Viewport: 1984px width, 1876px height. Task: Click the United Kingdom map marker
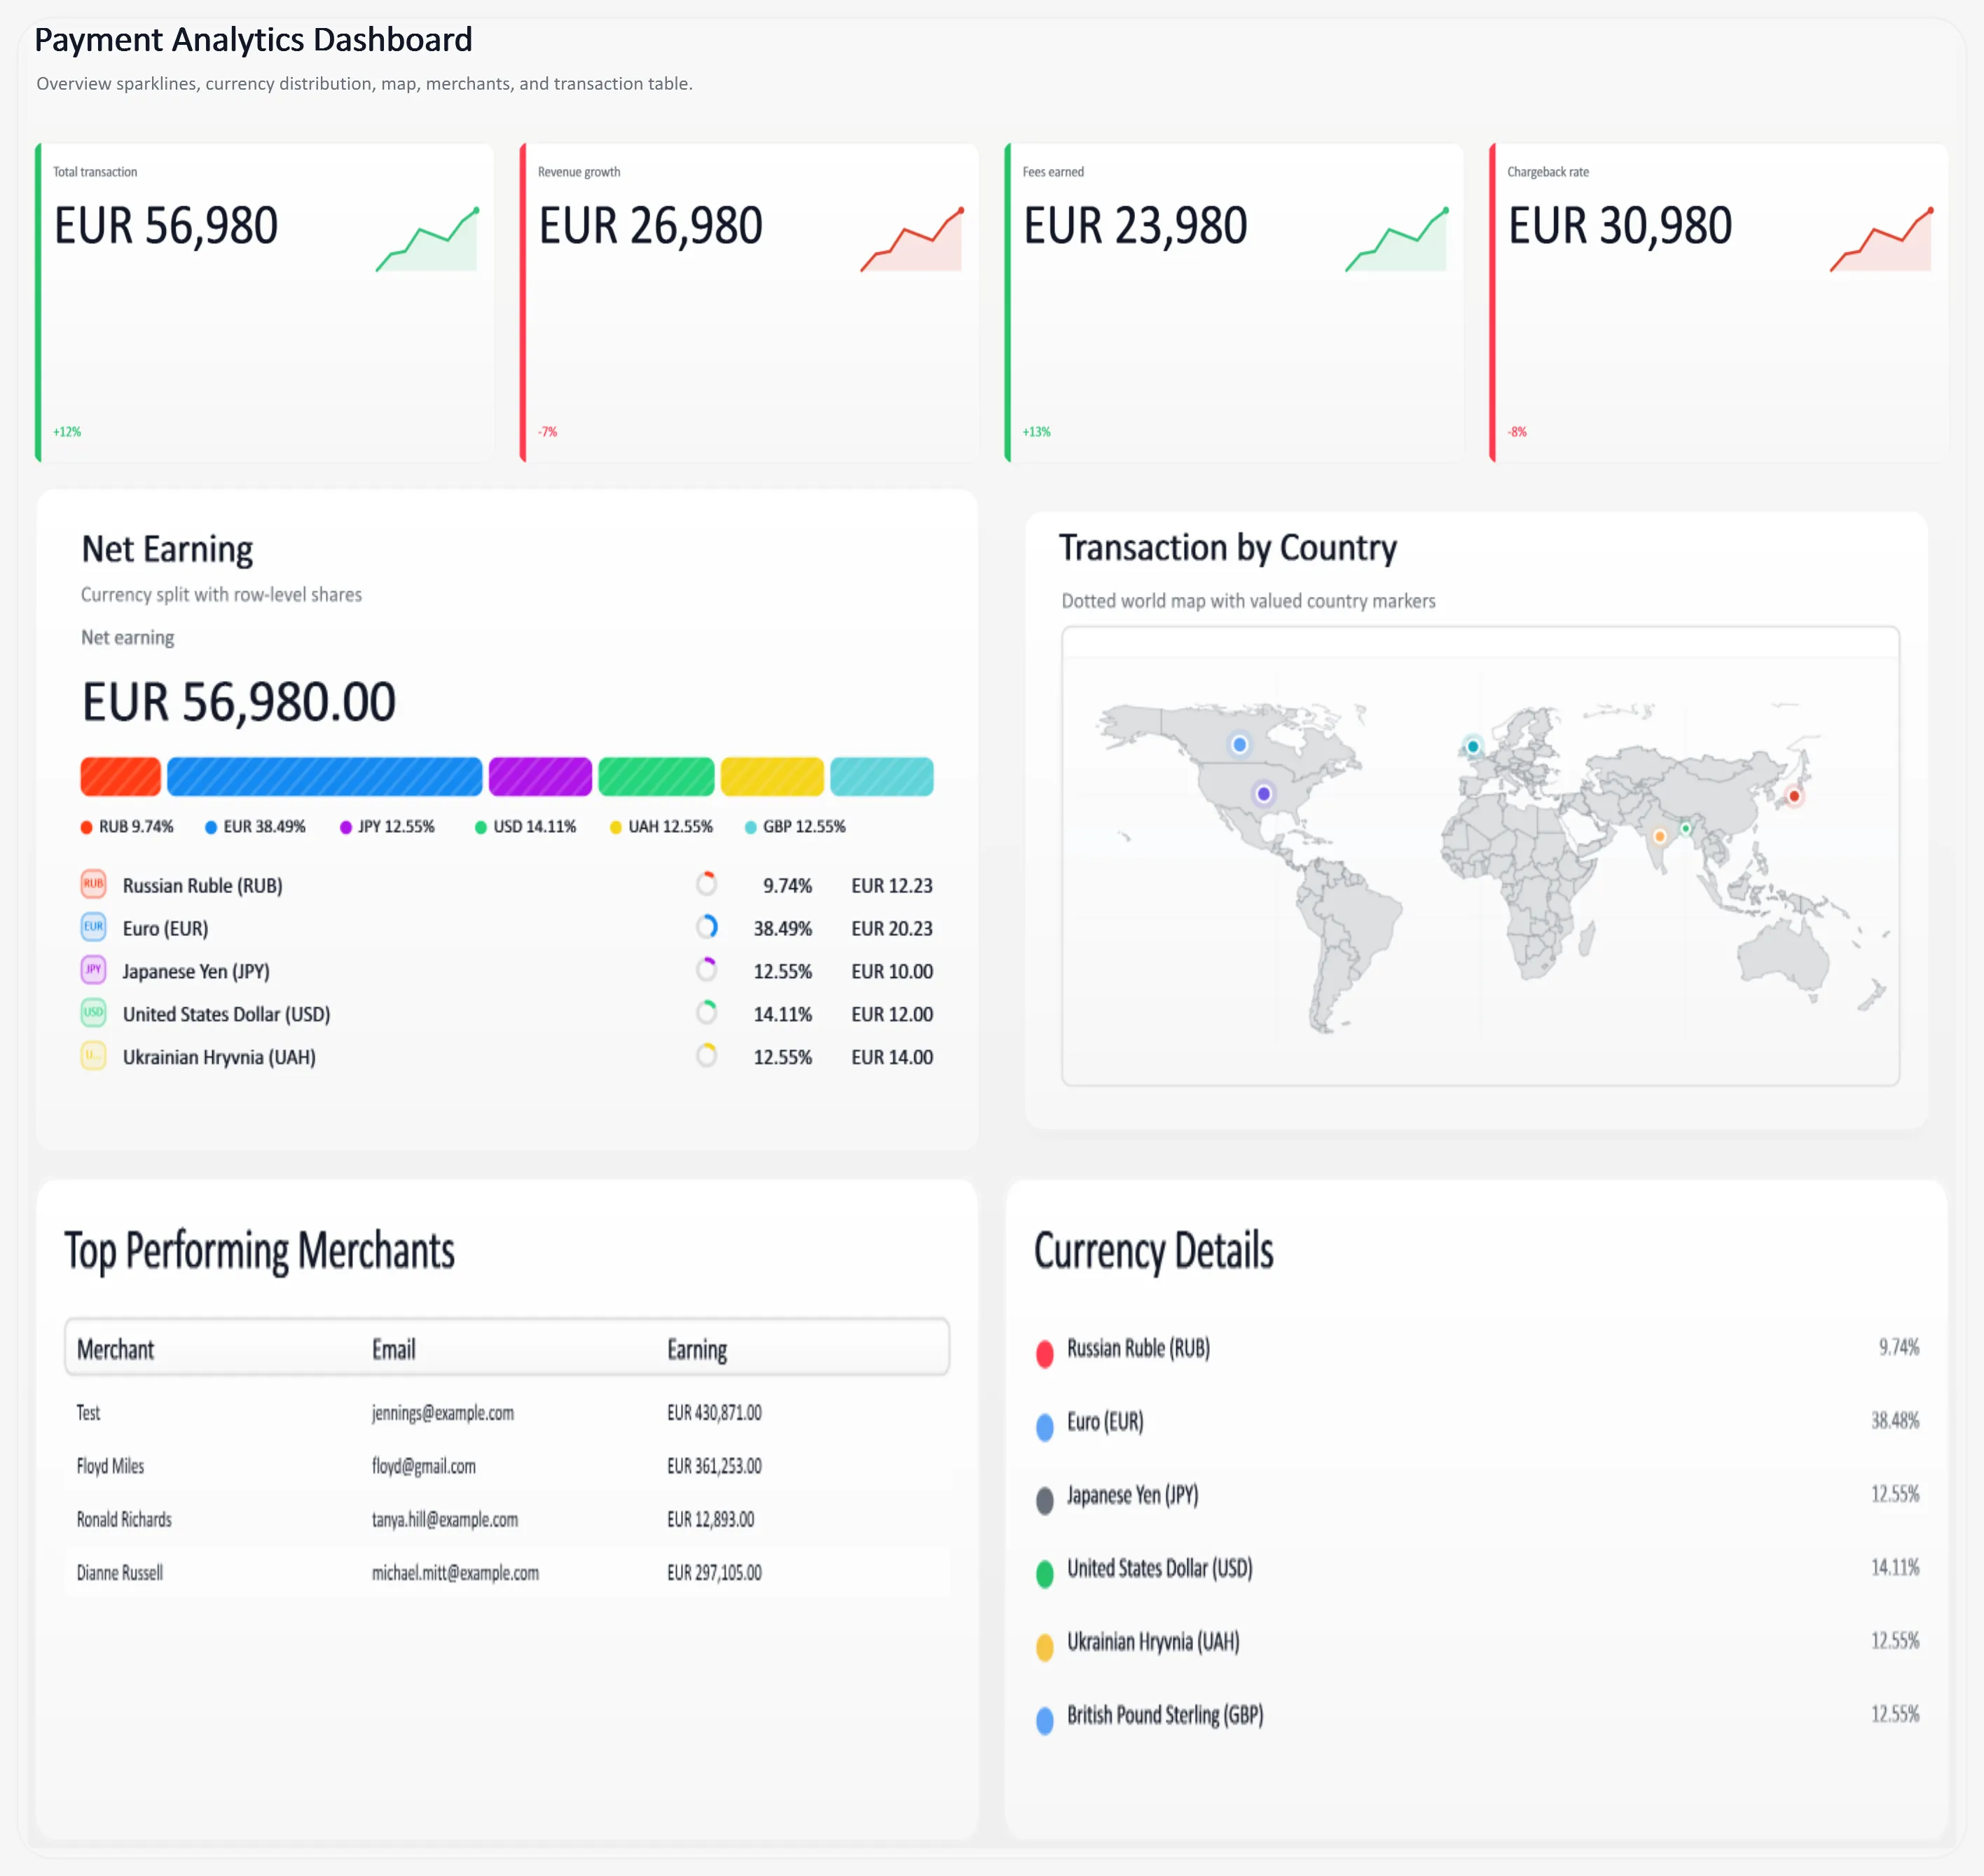tap(1473, 747)
